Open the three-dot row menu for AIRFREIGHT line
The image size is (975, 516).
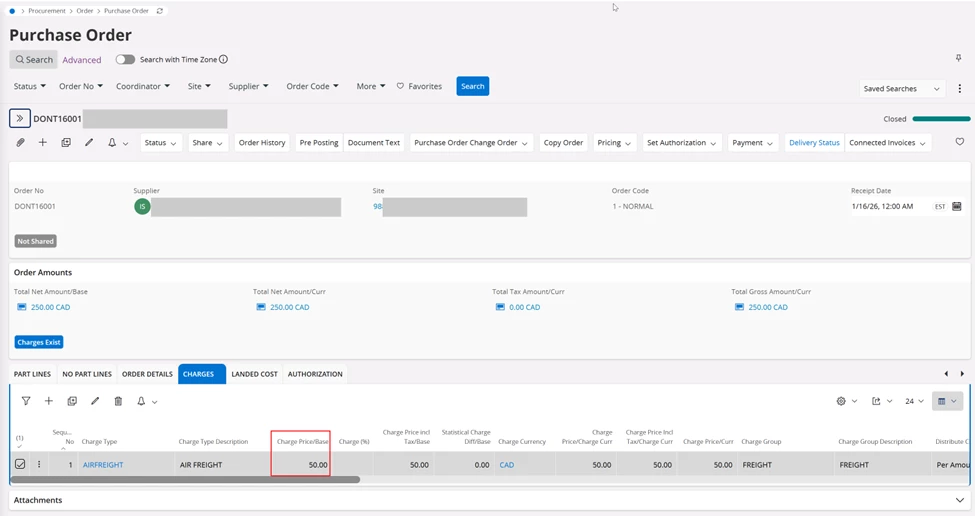point(40,465)
